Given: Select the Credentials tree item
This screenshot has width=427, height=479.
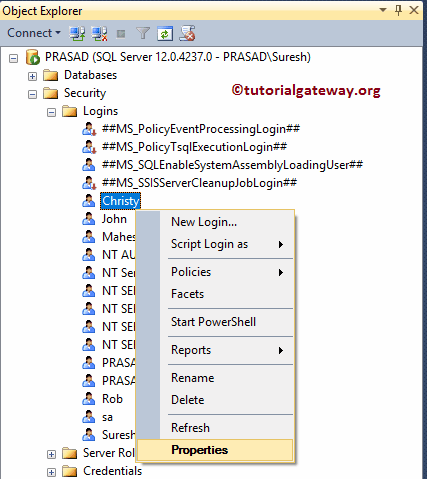Looking at the screenshot, I should click(112, 471).
